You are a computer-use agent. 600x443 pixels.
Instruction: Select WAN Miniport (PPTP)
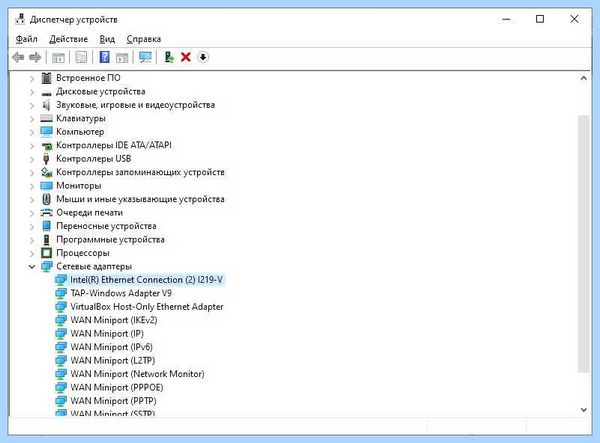coord(113,401)
